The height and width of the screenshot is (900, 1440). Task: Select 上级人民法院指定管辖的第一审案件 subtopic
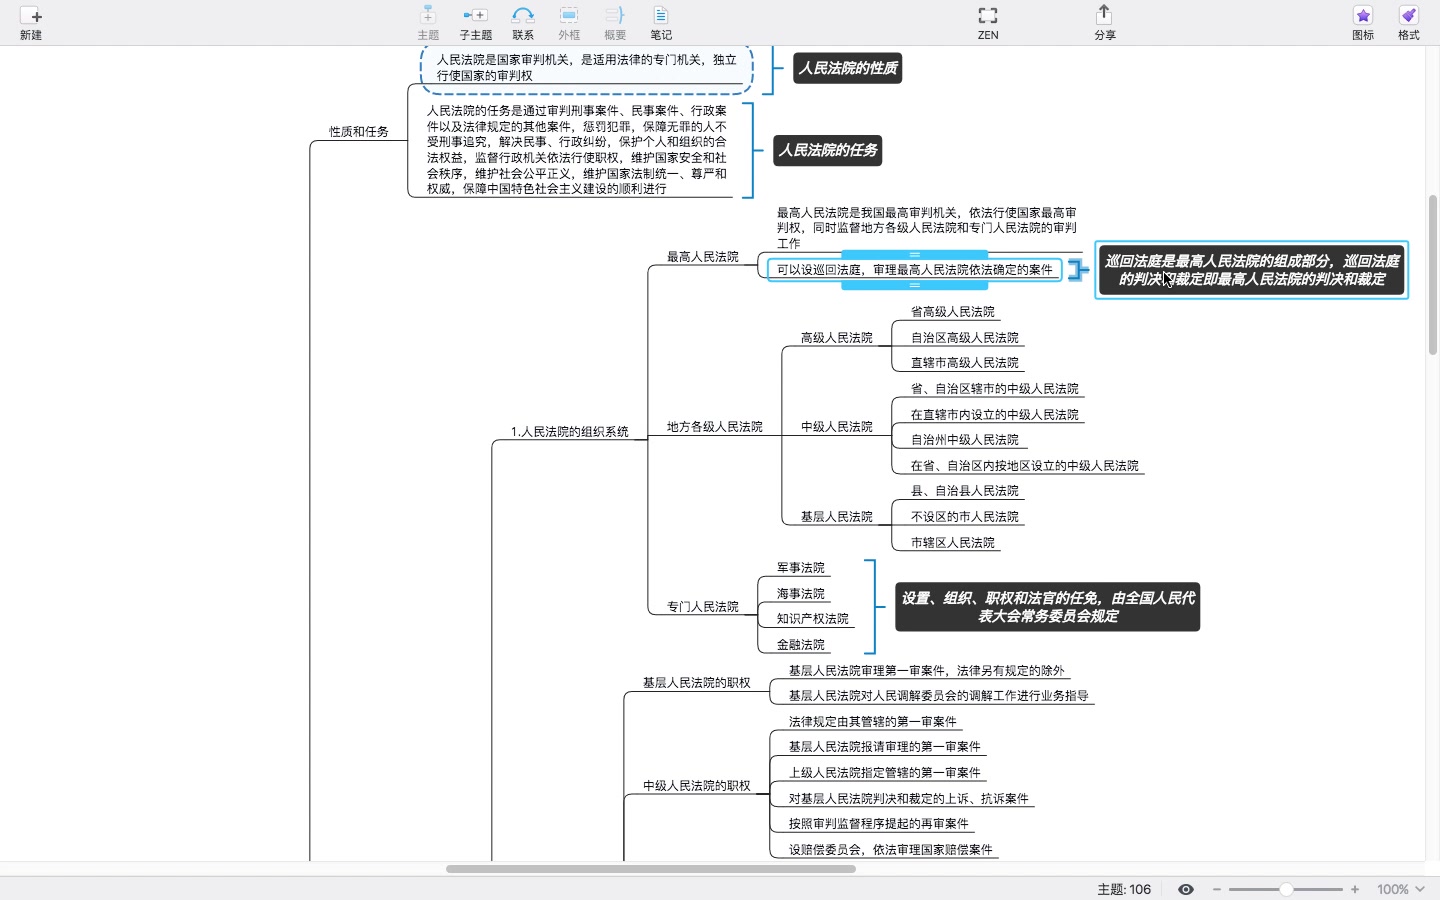pos(885,773)
